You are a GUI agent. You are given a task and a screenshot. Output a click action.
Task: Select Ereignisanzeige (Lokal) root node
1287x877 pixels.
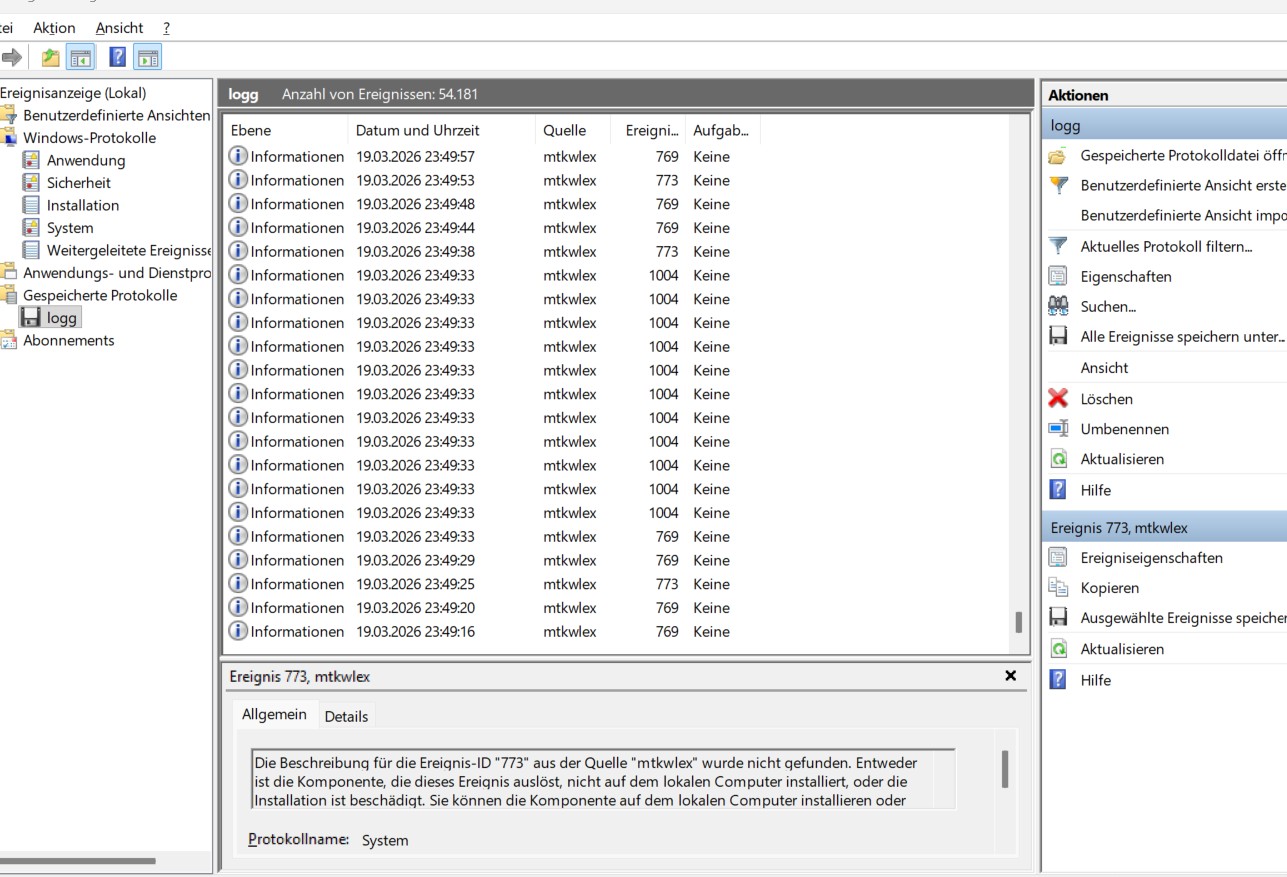(x=73, y=93)
